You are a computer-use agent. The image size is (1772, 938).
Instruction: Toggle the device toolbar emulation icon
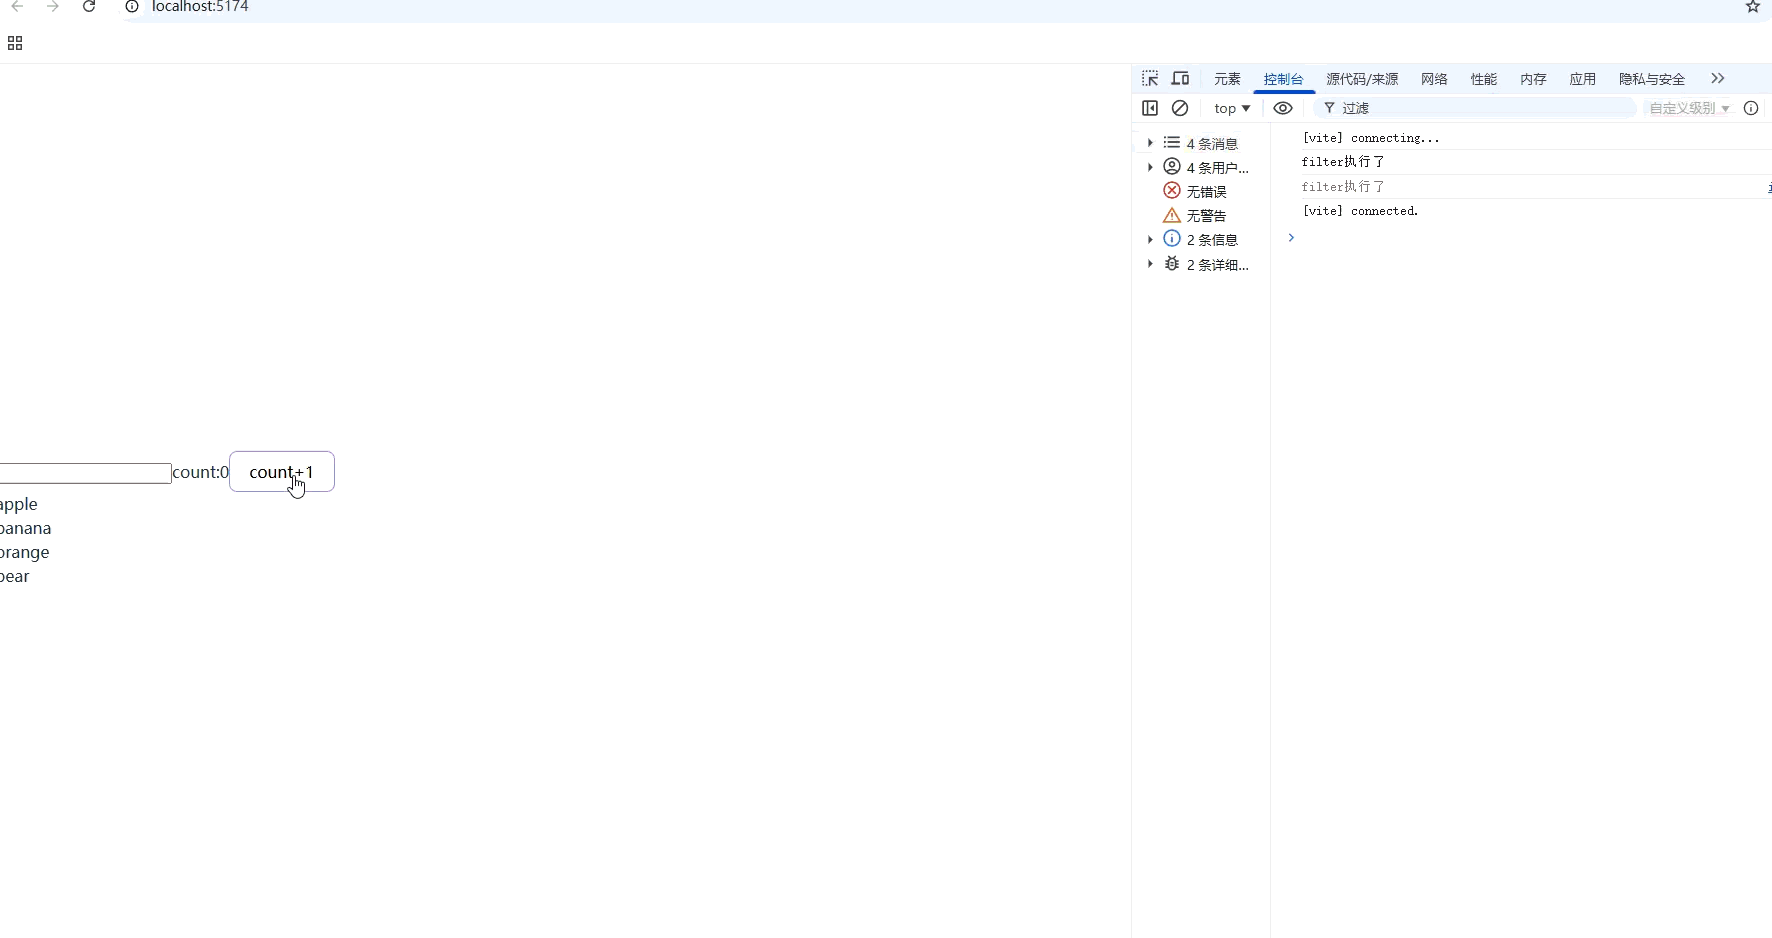1180,78
